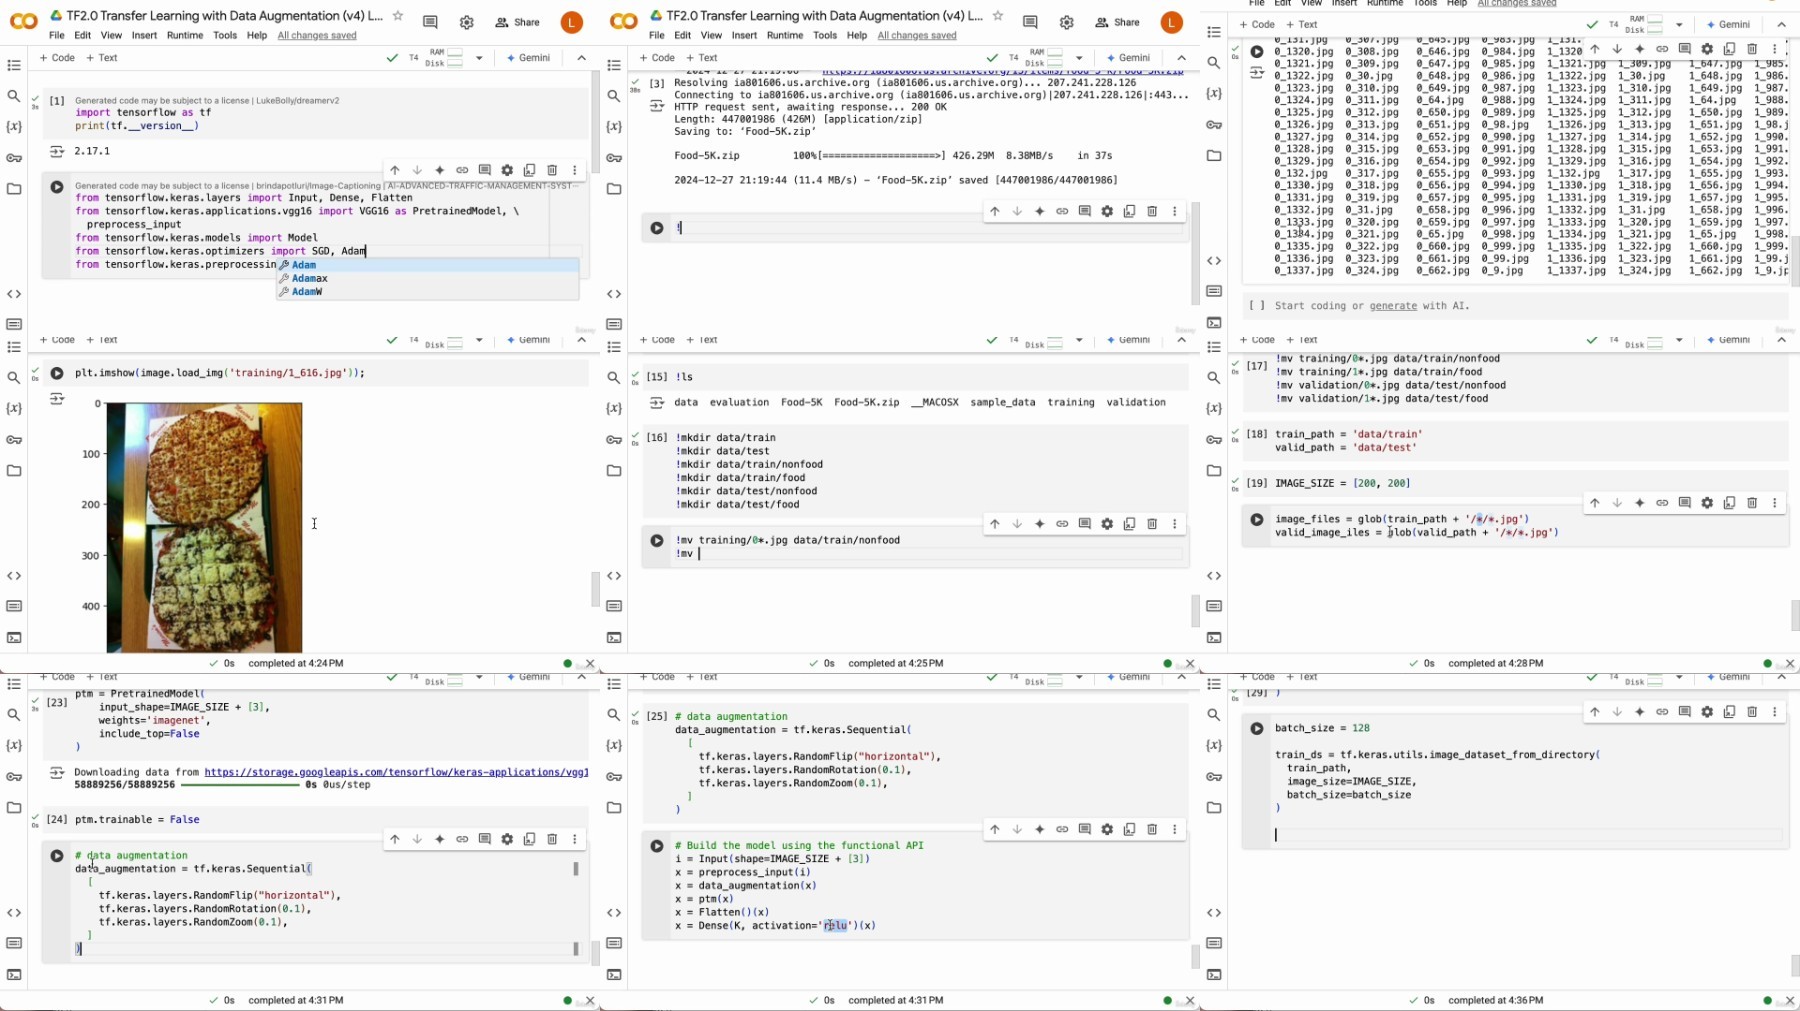This screenshot has width=1800, height=1011.
Task: Open Tools menu in the Food-5K.zip download notebook
Action: [x=825, y=35]
